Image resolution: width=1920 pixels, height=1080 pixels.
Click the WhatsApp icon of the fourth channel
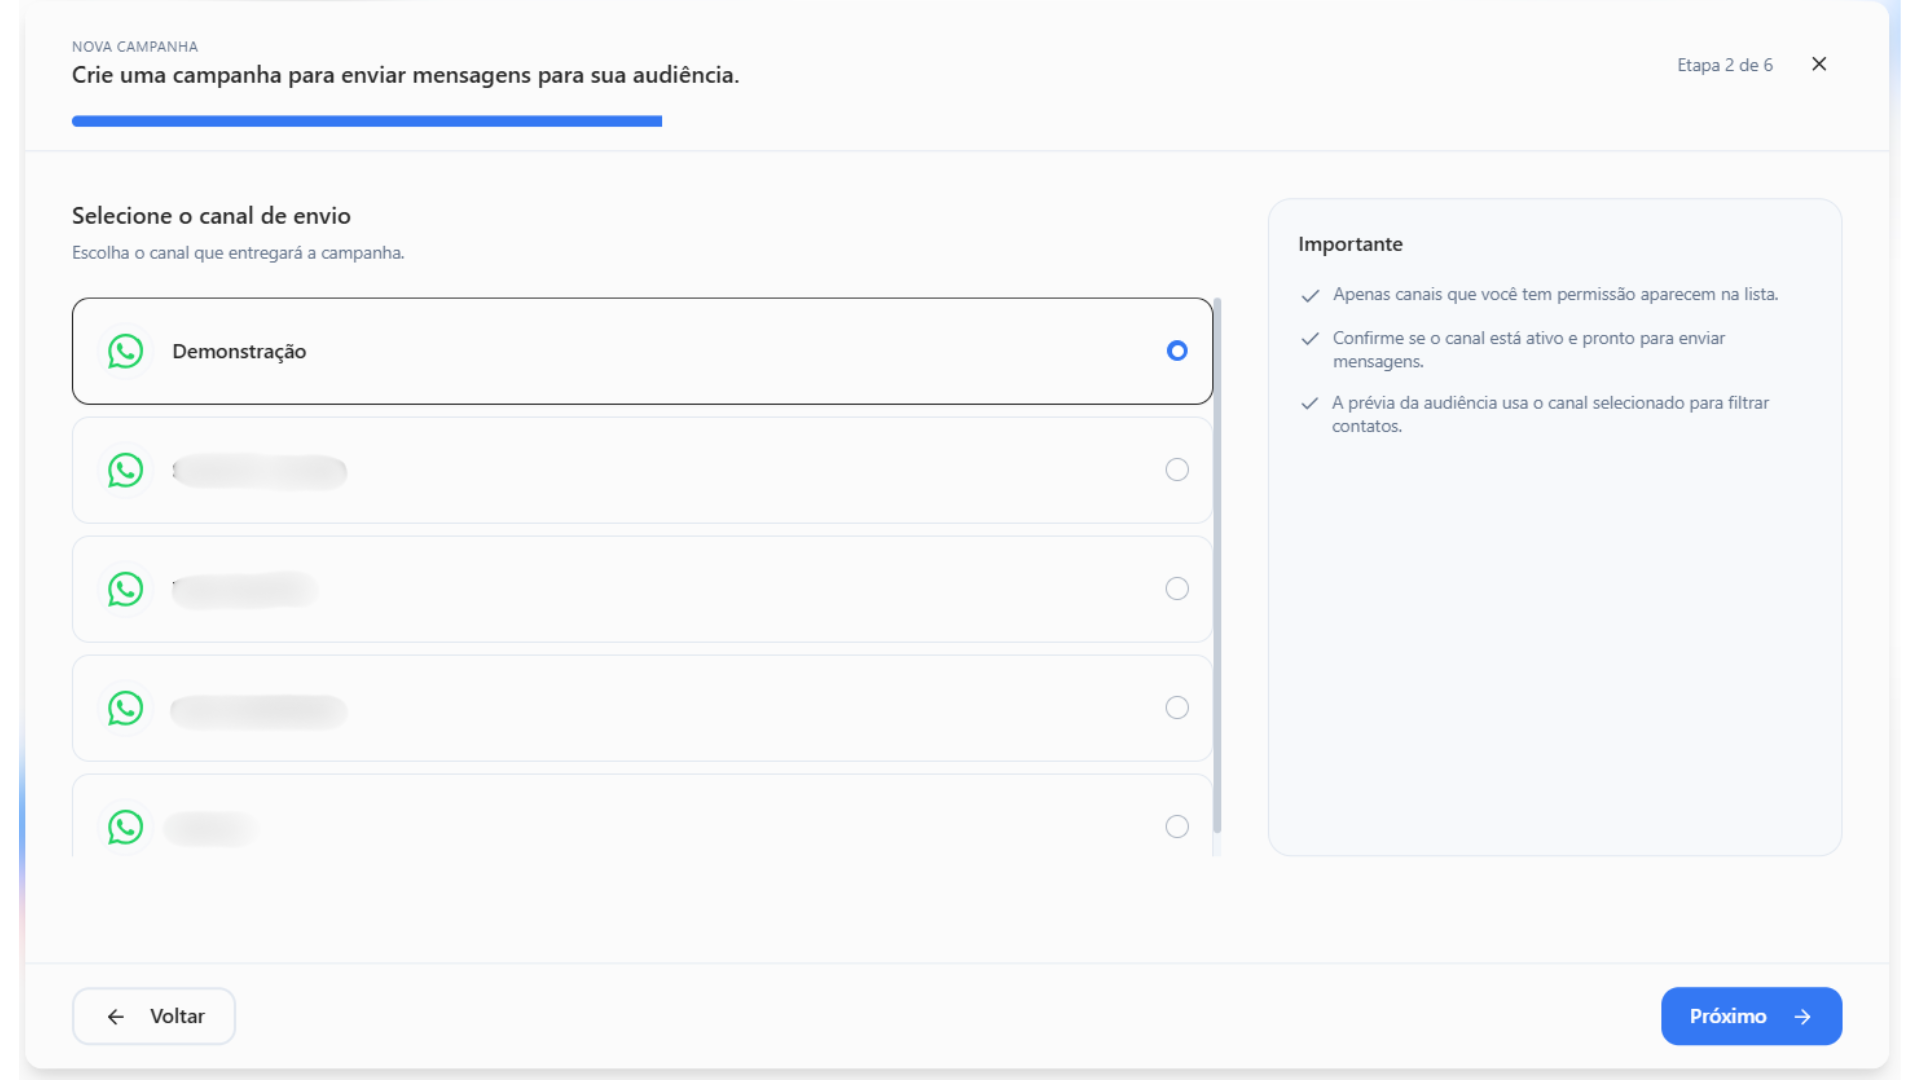tap(126, 708)
